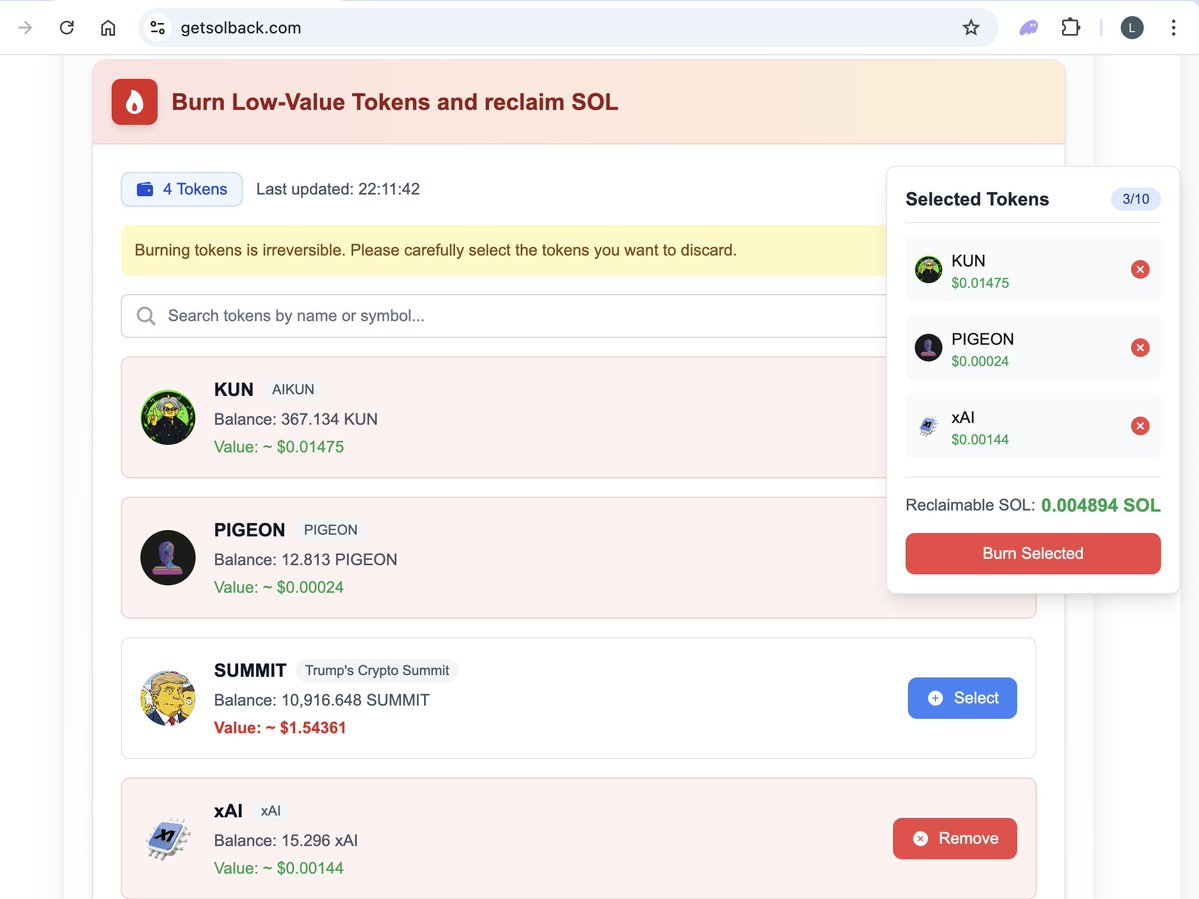Image resolution: width=1199 pixels, height=899 pixels.
Task: Click the irreversible burning warning banner
Action: click(505, 250)
